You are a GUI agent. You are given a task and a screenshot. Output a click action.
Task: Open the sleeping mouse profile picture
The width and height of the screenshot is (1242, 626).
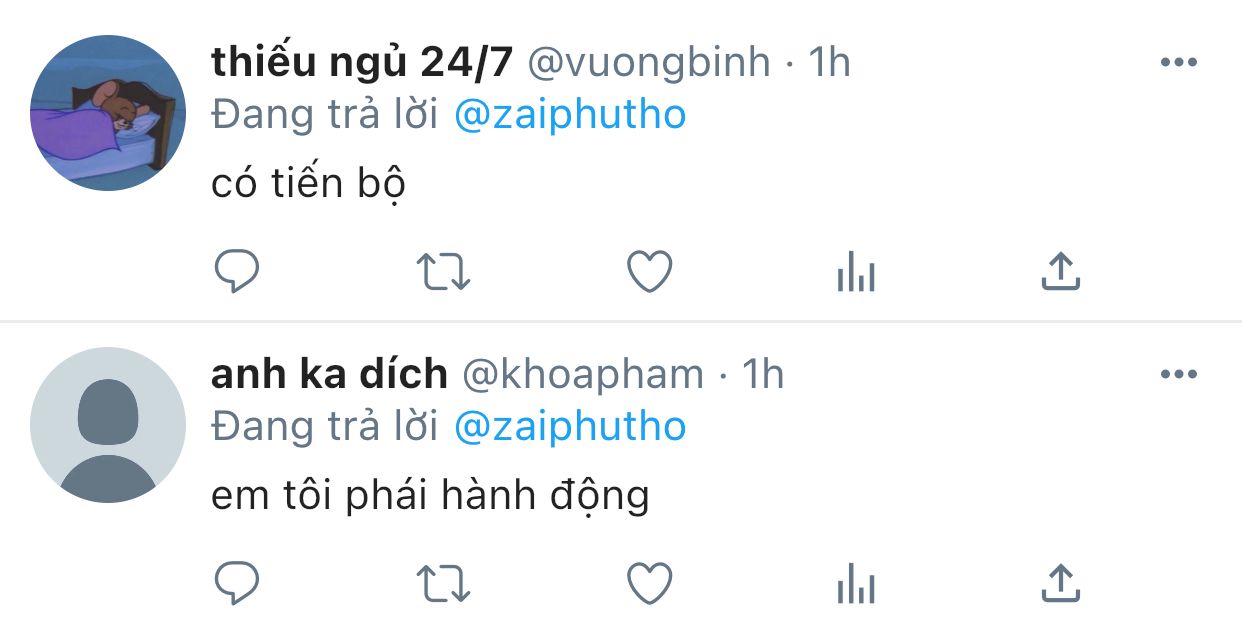pyautogui.click(x=108, y=113)
